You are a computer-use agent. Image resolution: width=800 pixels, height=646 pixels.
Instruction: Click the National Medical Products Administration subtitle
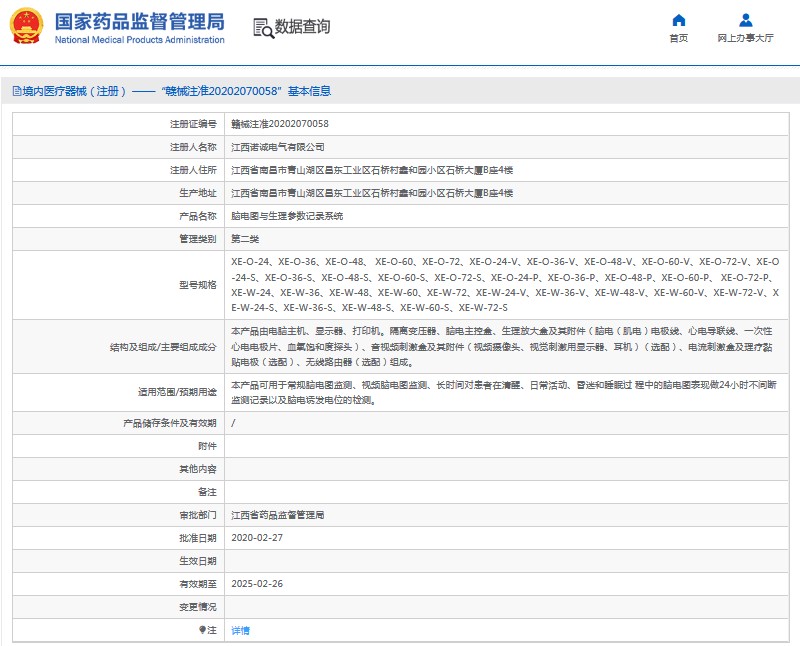[139, 40]
